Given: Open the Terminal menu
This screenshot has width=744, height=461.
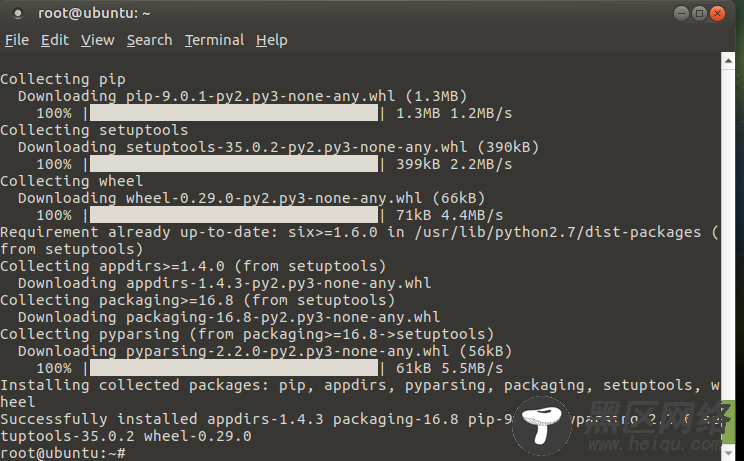Looking at the screenshot, I should click(x=214, y=40).
